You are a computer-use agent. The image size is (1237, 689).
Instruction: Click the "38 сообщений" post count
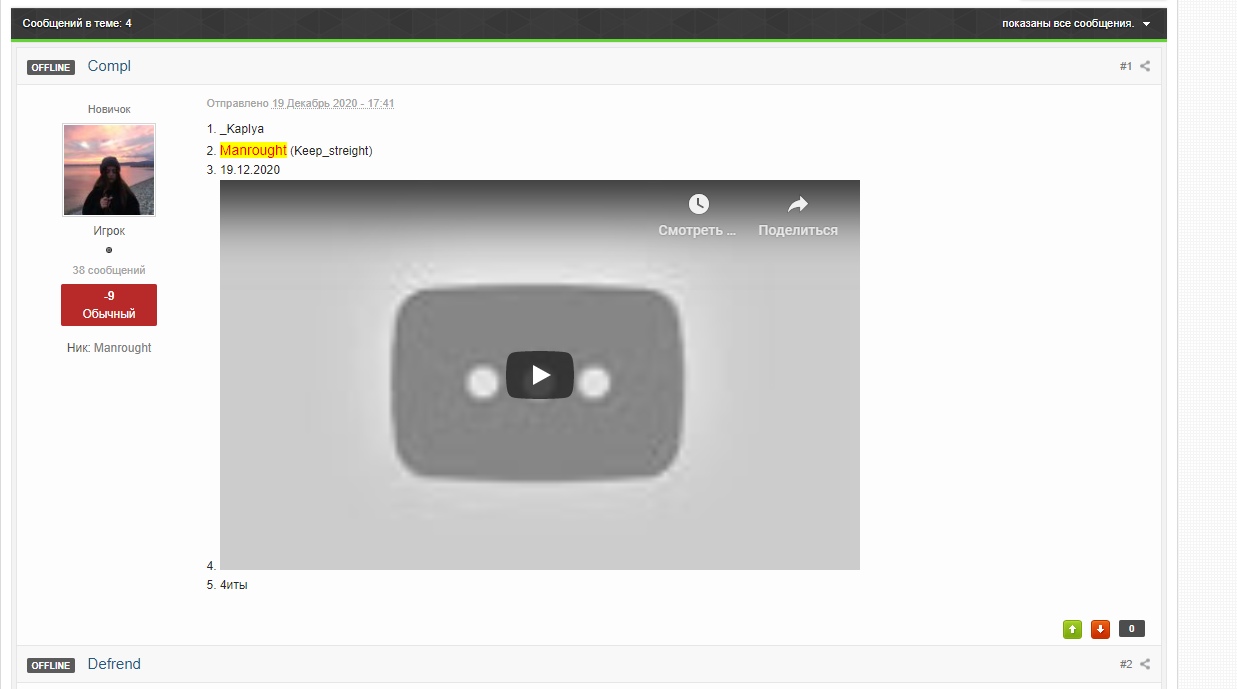click(x=109, y=271)
